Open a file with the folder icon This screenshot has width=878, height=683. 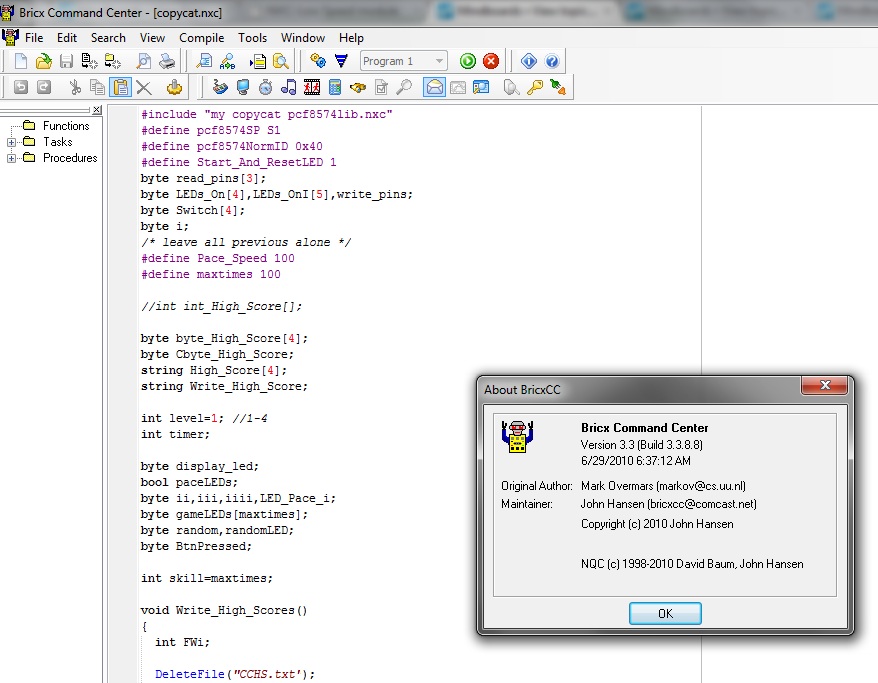[x=43, y=61]
